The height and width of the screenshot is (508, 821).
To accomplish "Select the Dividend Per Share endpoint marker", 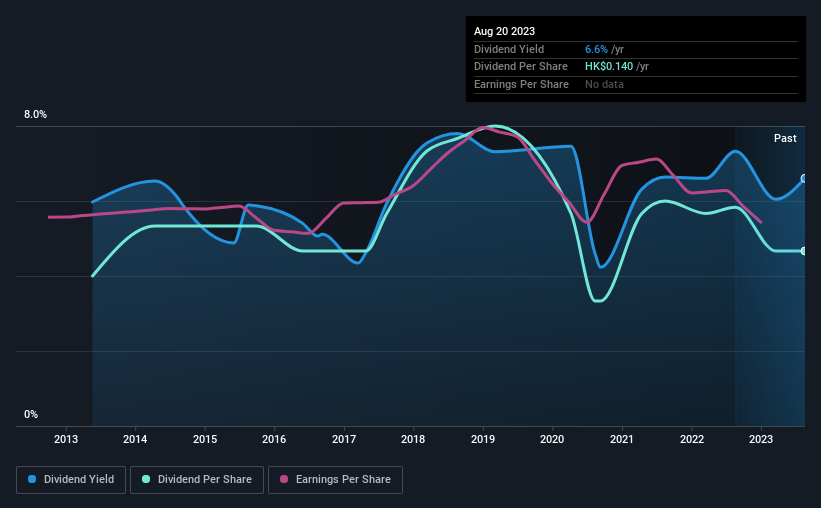I will point(804,251).
